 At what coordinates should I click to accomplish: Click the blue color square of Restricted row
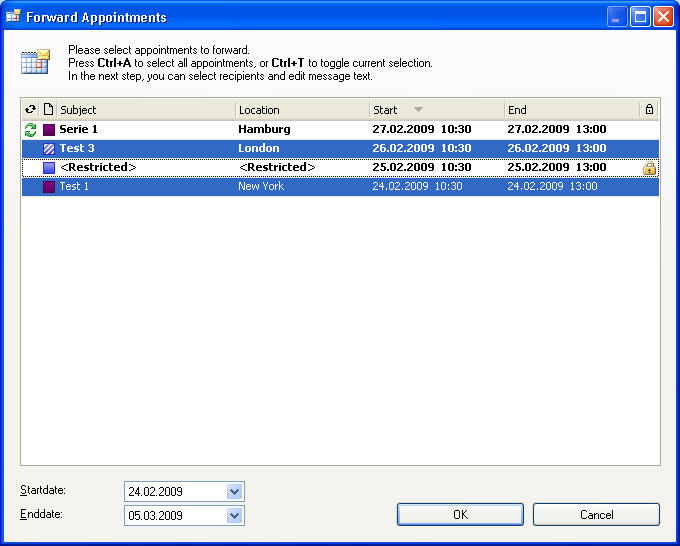(x=49, y=168)
